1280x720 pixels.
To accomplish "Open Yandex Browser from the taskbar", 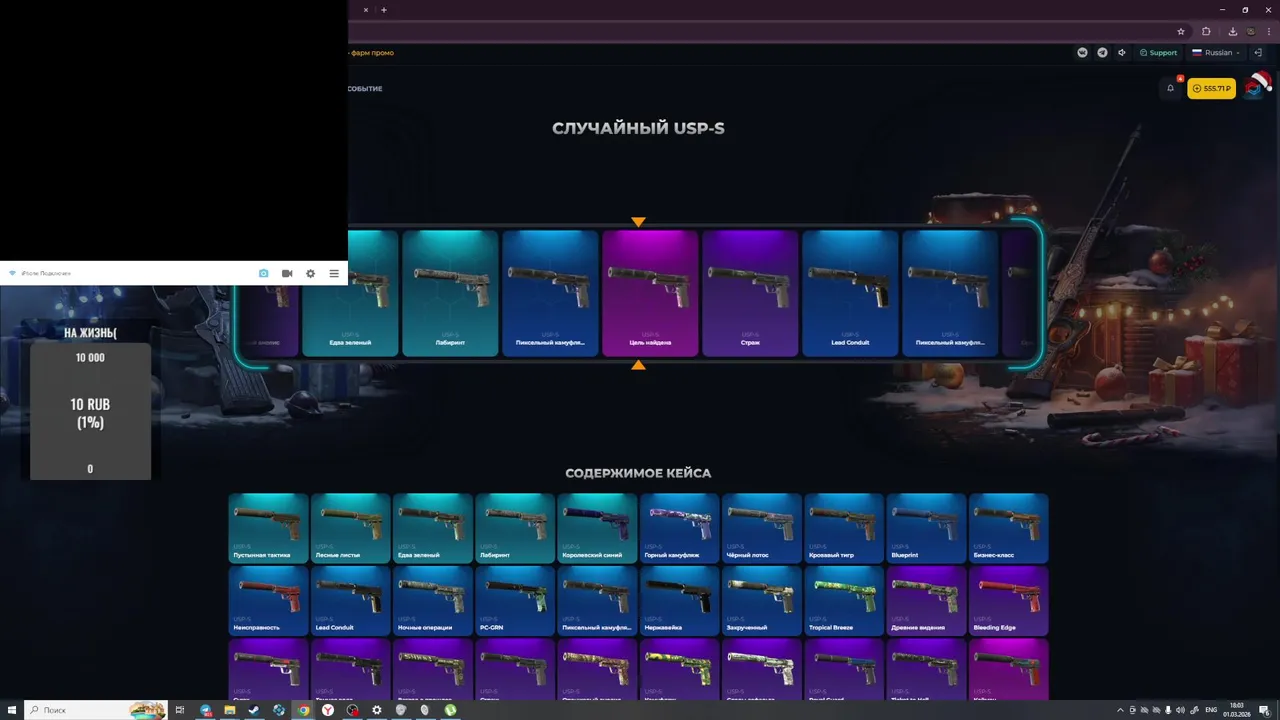I will (x=327, y=710).
